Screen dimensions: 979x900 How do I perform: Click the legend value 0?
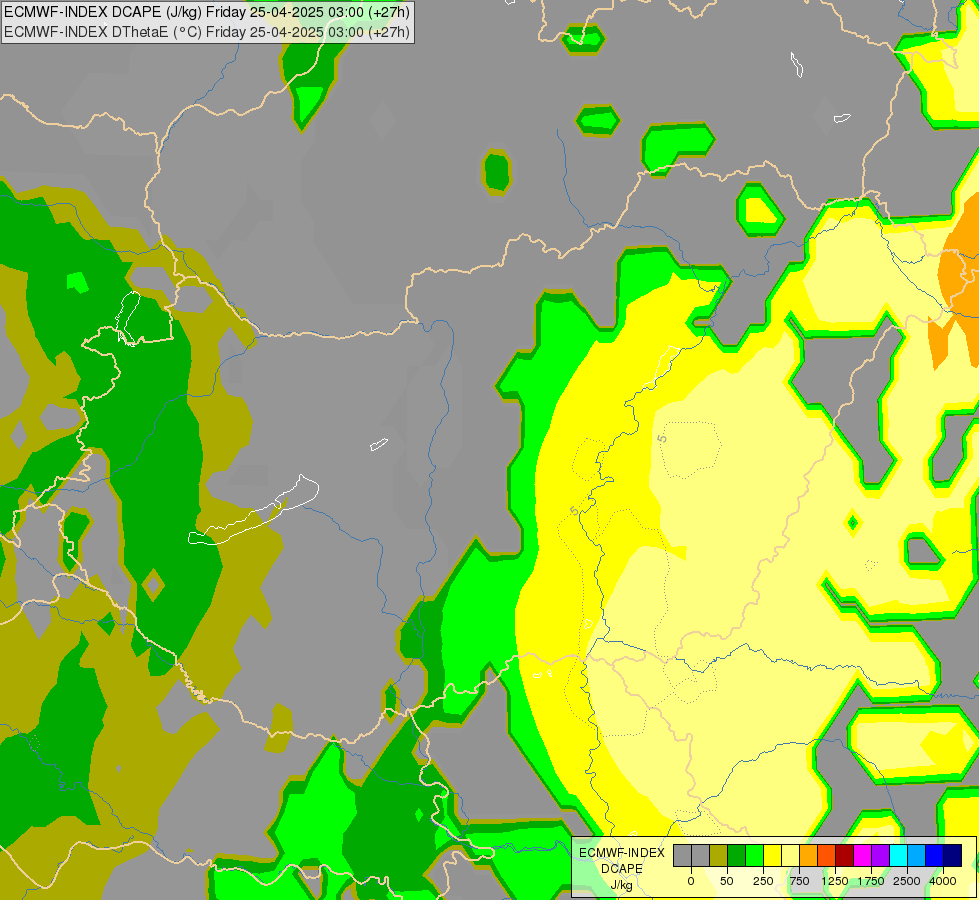tap(691, 881)
